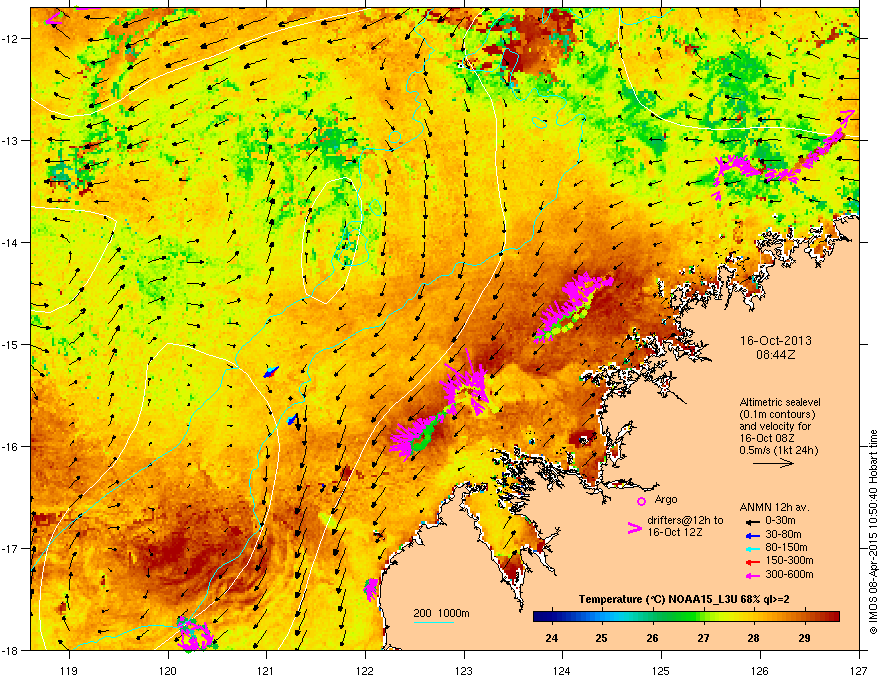Click the vertical IMOS copyright timestamp text
The width and height of the screenshot is (880, 680).
pyautogui.click(x=873, y=532)
